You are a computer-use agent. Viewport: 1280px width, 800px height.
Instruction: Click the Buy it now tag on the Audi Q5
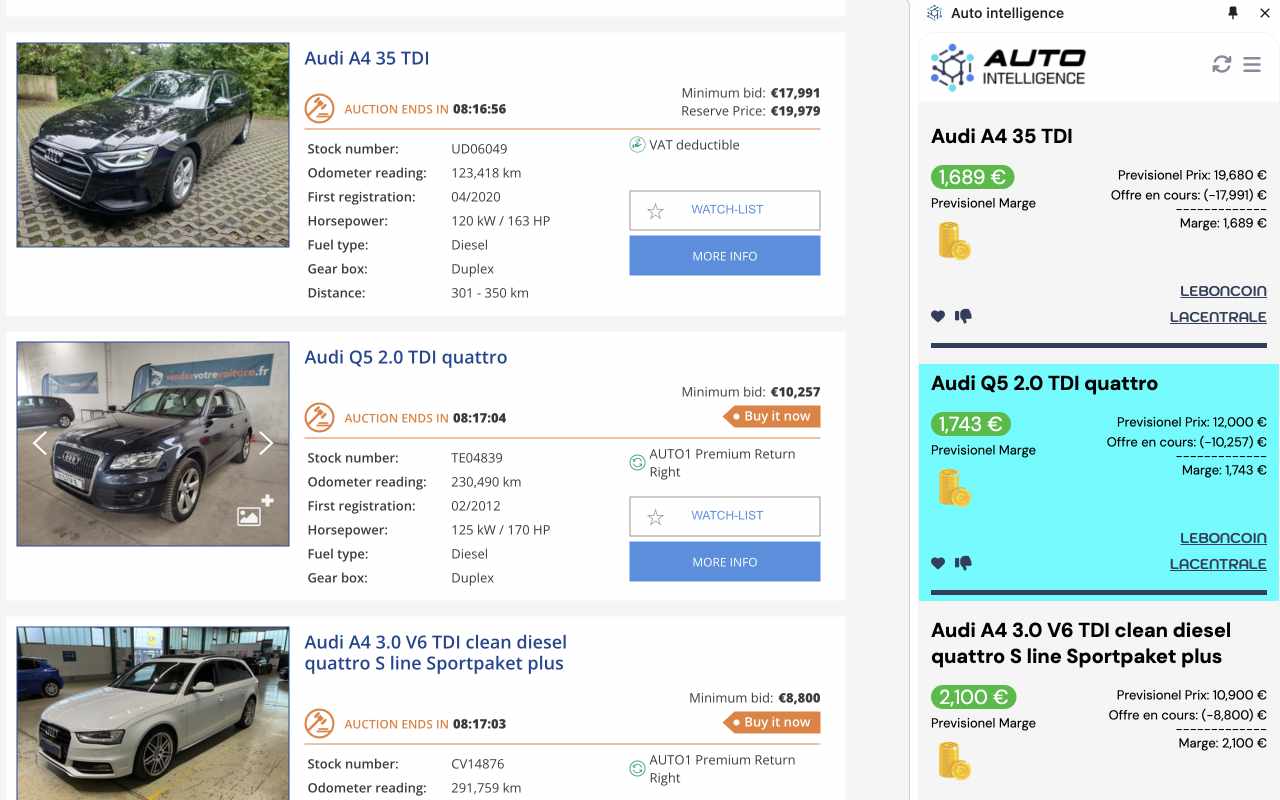[771, 416]
